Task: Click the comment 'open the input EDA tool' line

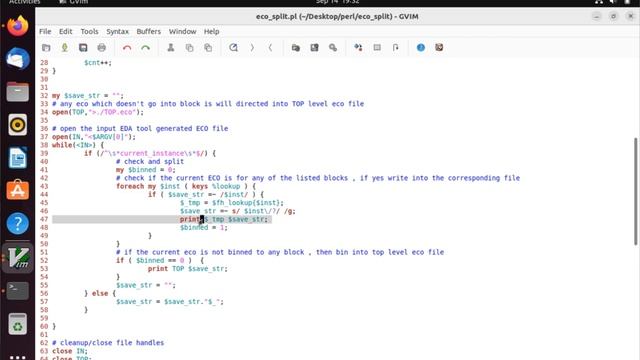Action: 140,129
